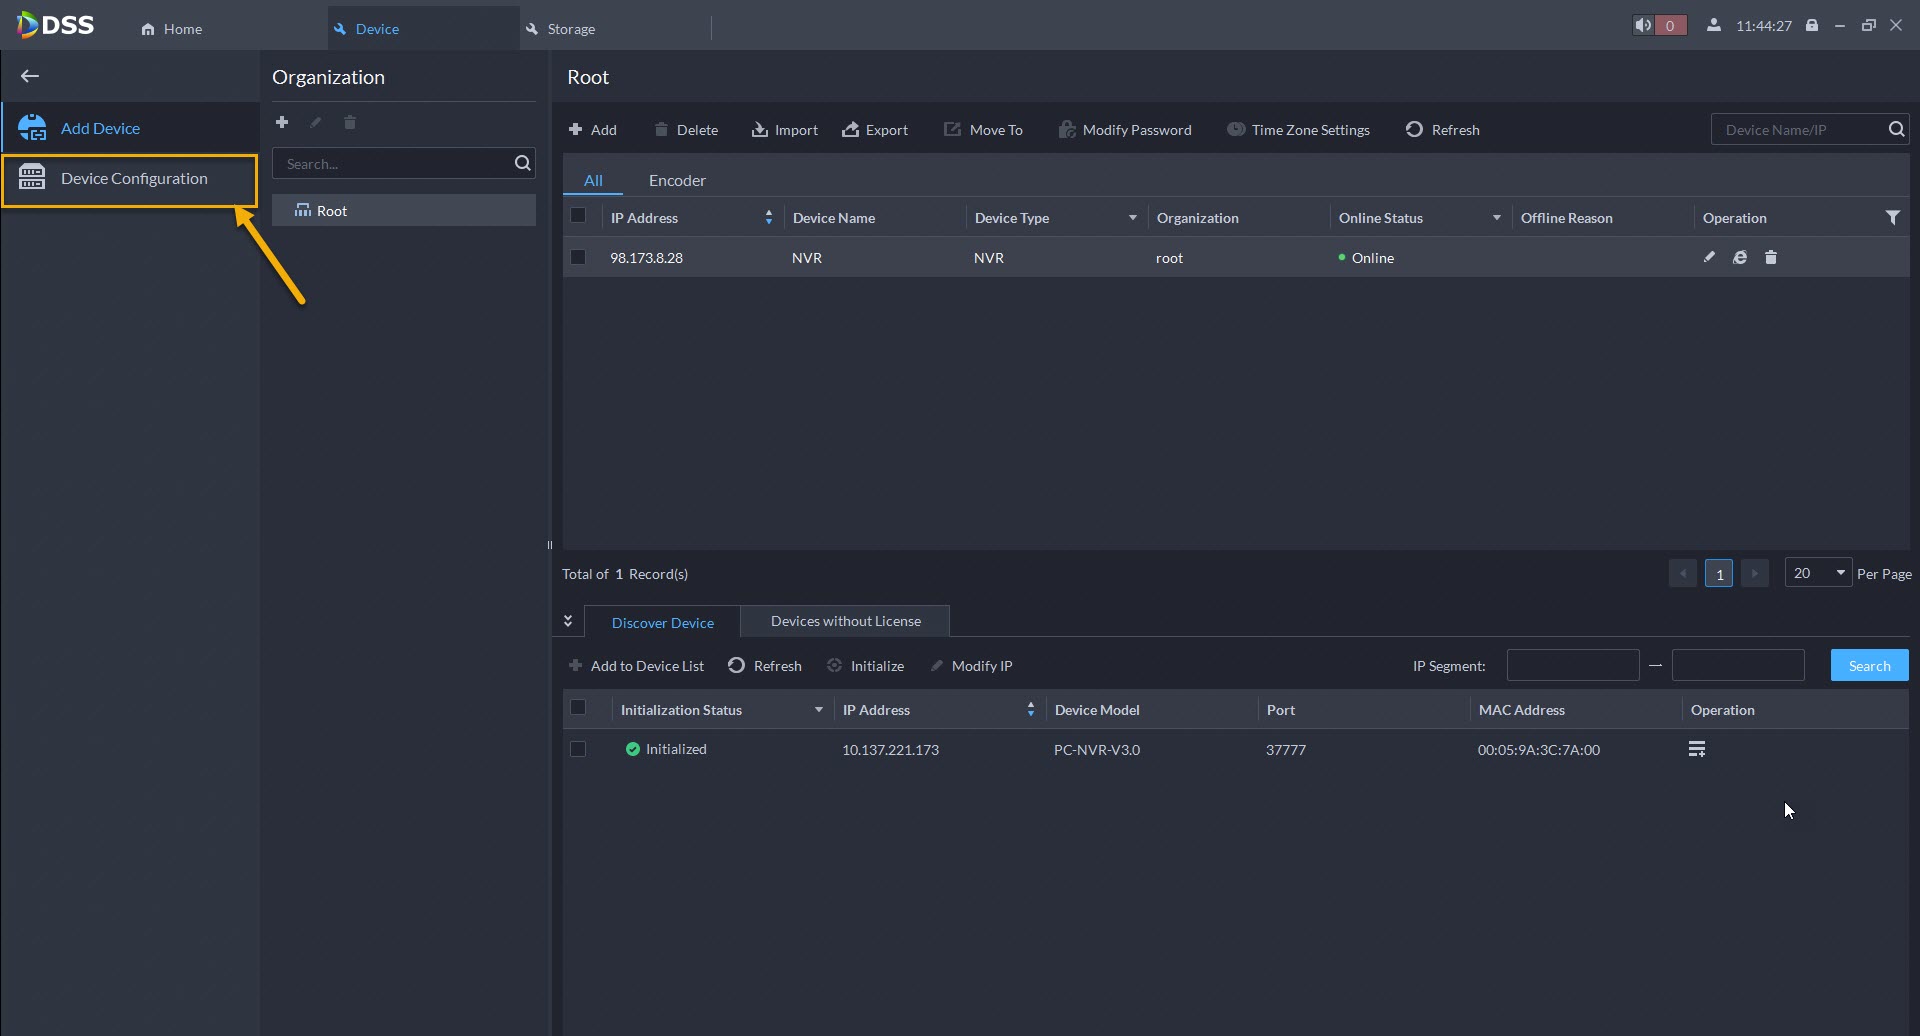Click the trash icon in NVR row
This screenshot has height=1036, width=1920.
click(1771, 257)
